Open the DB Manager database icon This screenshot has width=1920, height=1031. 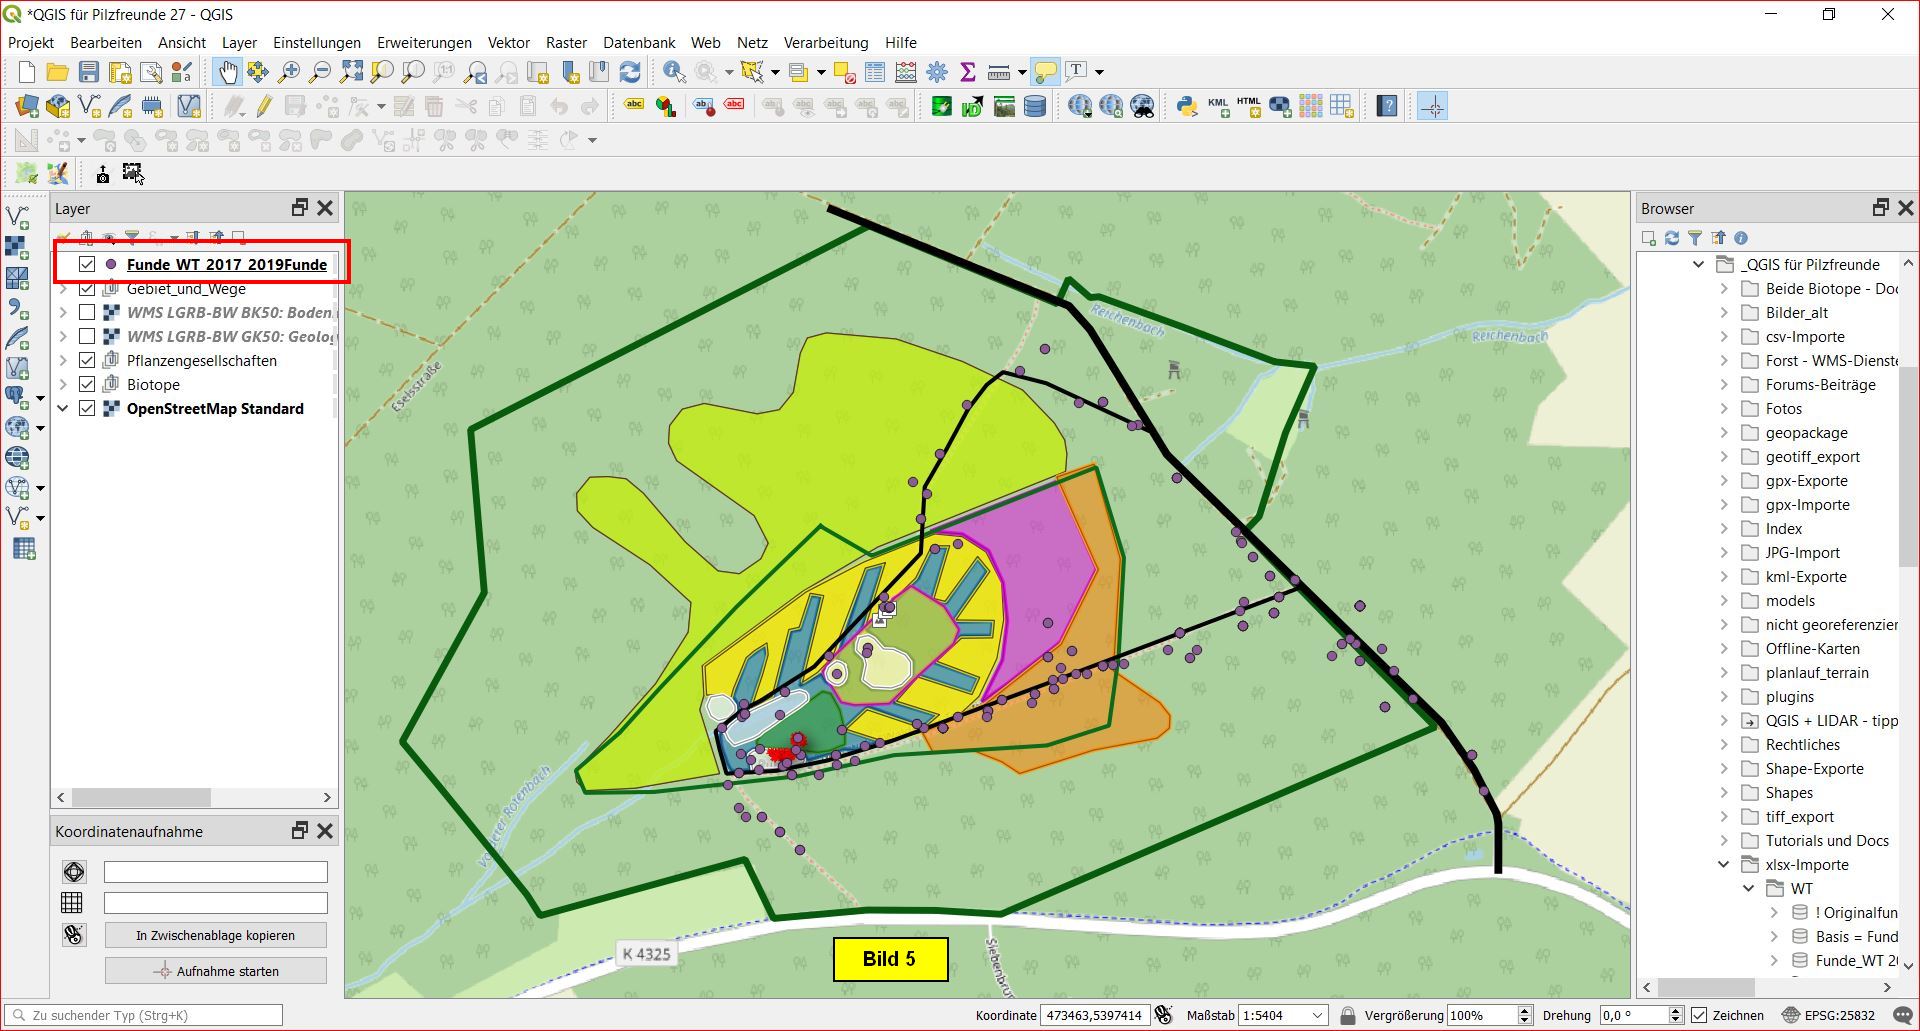(x=1035, y=106)
